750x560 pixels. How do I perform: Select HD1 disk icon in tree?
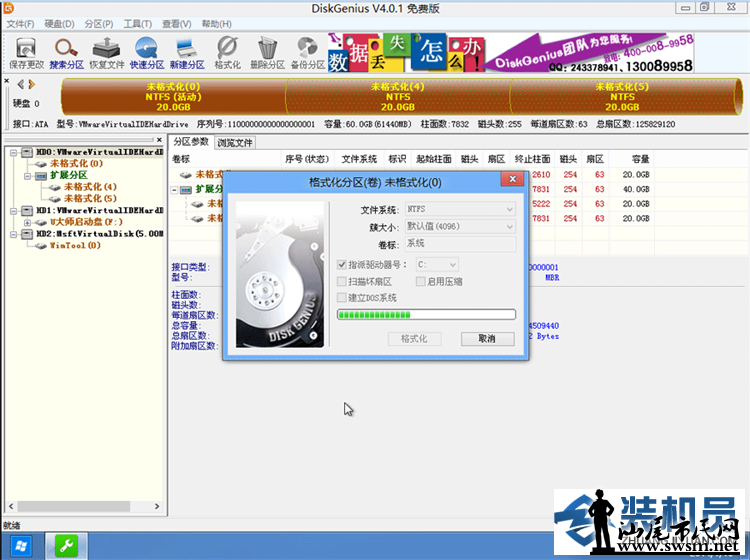click(x=27, y=210)
